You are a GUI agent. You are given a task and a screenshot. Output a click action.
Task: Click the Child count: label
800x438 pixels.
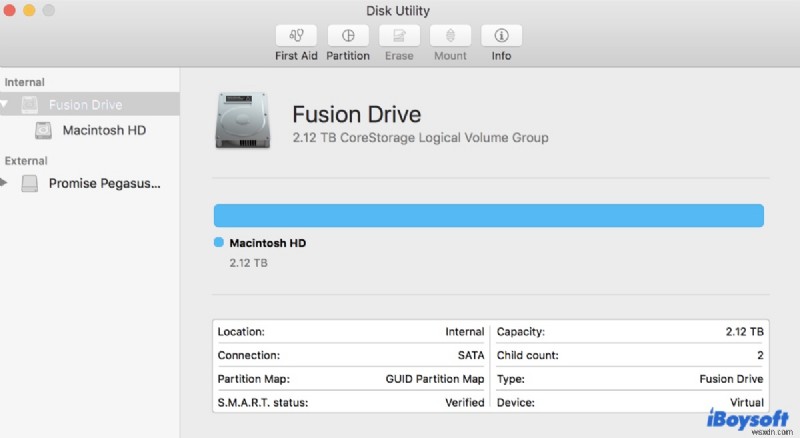tap(528, 355)
